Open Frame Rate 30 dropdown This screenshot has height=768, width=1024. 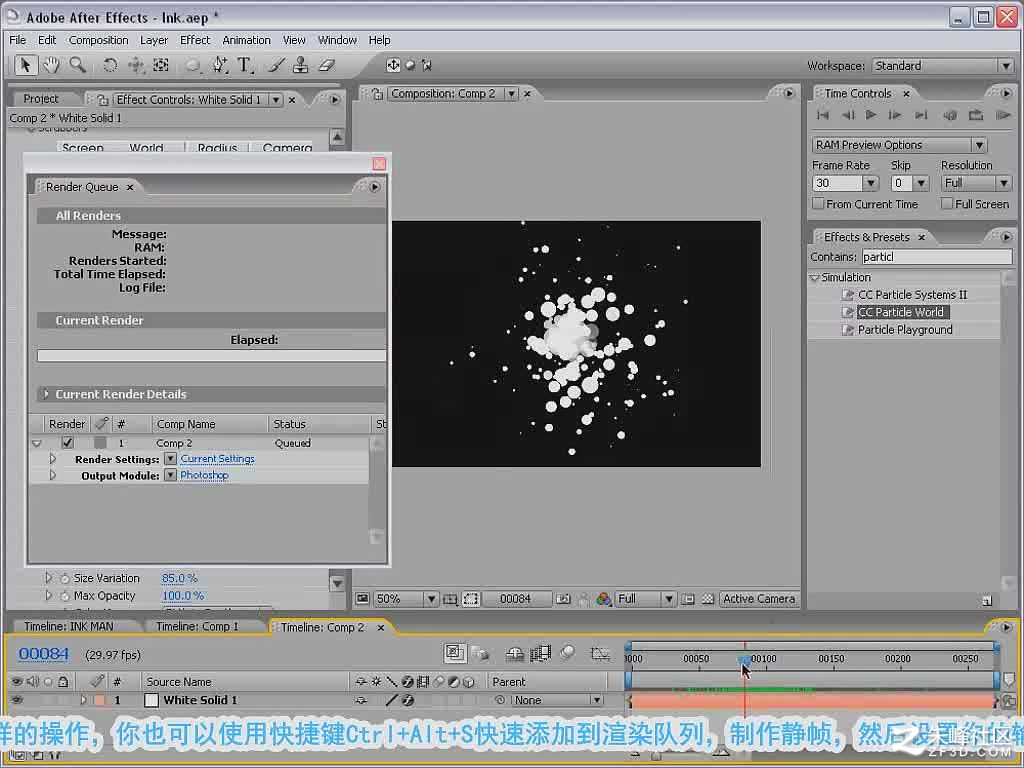871,184
